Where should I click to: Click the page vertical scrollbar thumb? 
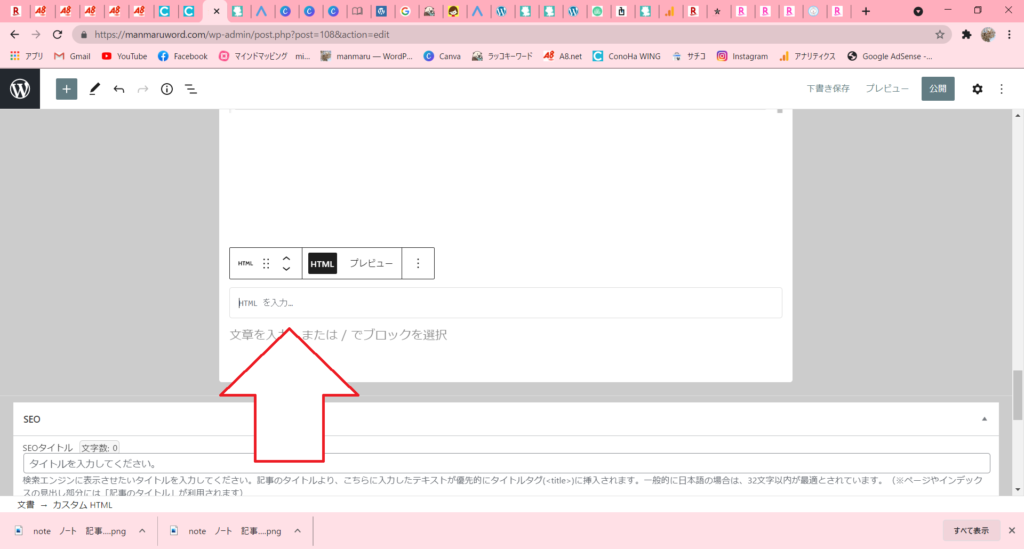point(1017,396)
